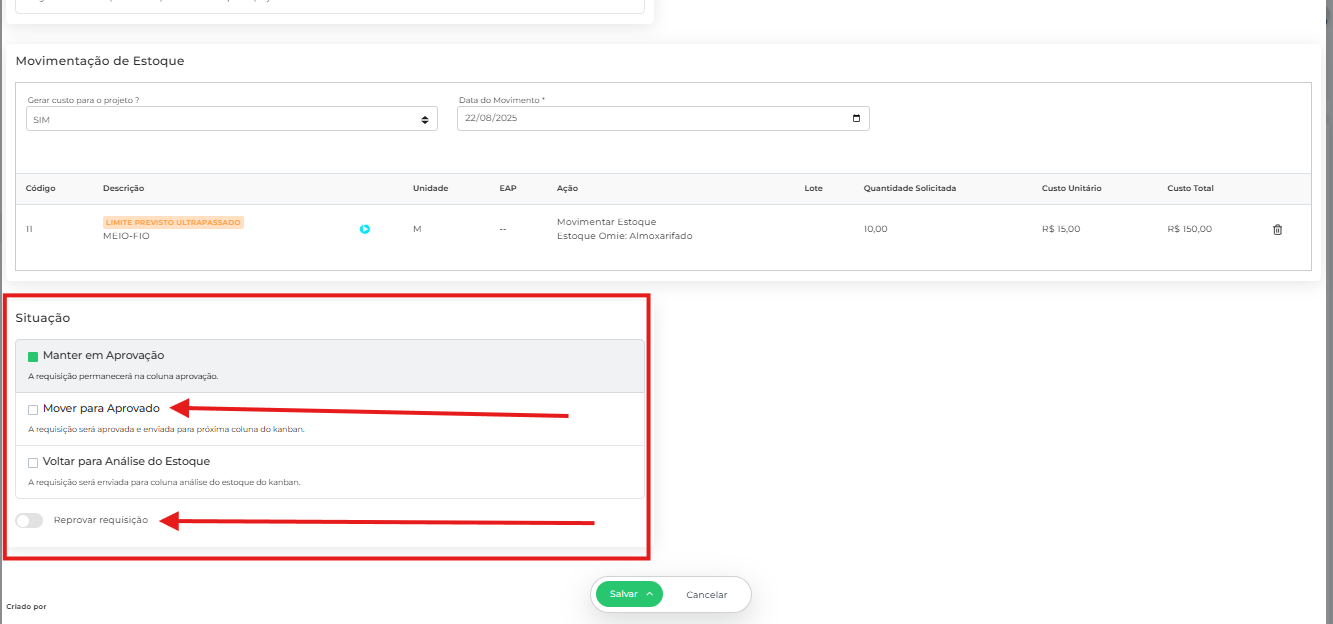Click the Descrição column header
The width and height of the screenshot is (1333, 624).
tap(124, 188)
